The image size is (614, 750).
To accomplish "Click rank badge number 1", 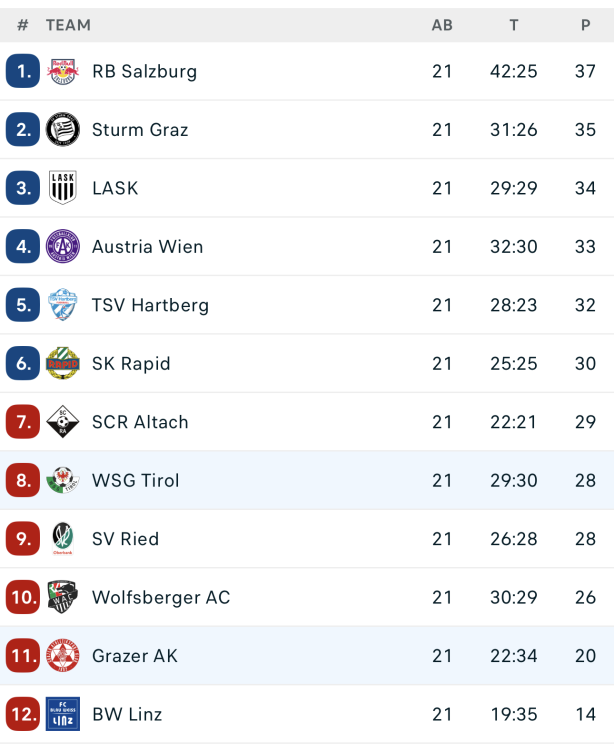I will (22, 71).
